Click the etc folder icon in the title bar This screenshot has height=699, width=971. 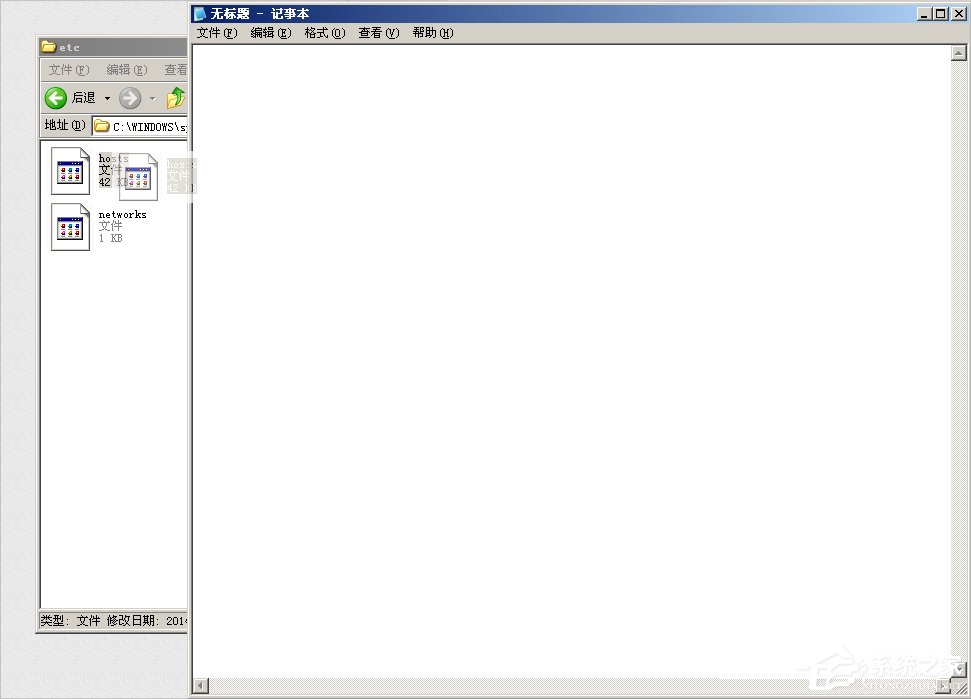point(49,45)
